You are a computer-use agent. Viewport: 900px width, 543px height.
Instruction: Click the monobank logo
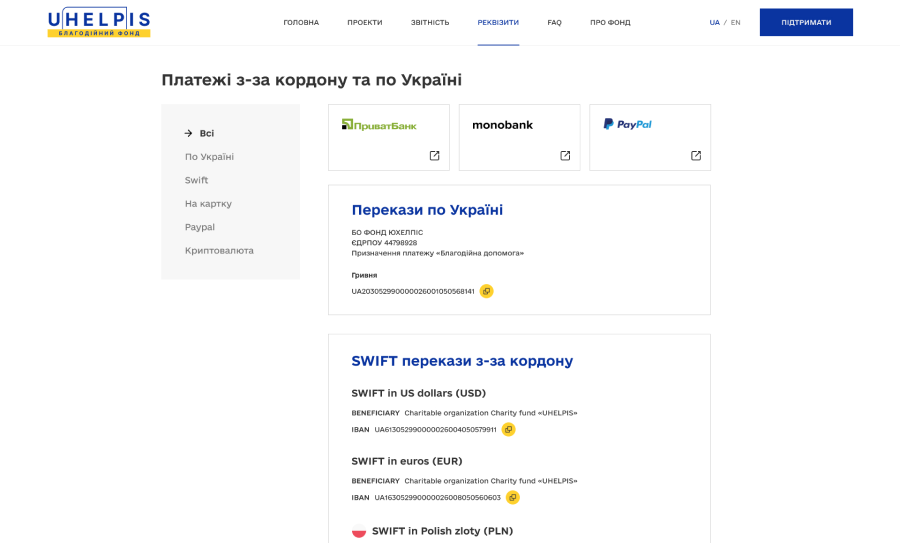point(502,125)
